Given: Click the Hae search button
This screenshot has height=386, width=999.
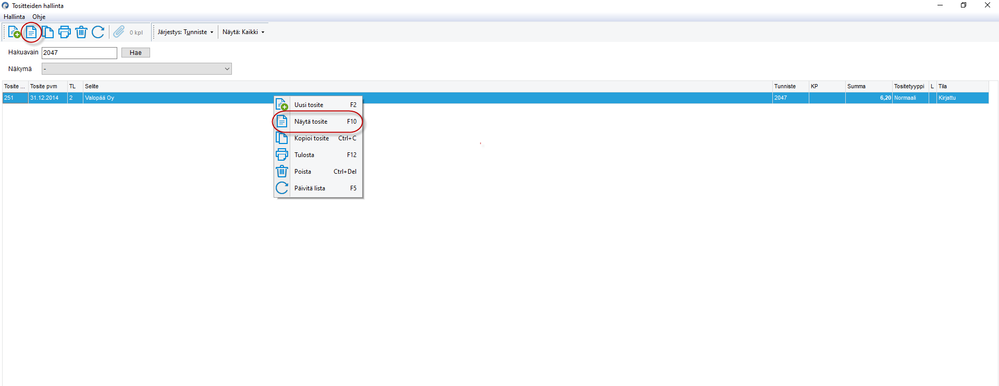Looking at the screenshot, I should (135, 53).
